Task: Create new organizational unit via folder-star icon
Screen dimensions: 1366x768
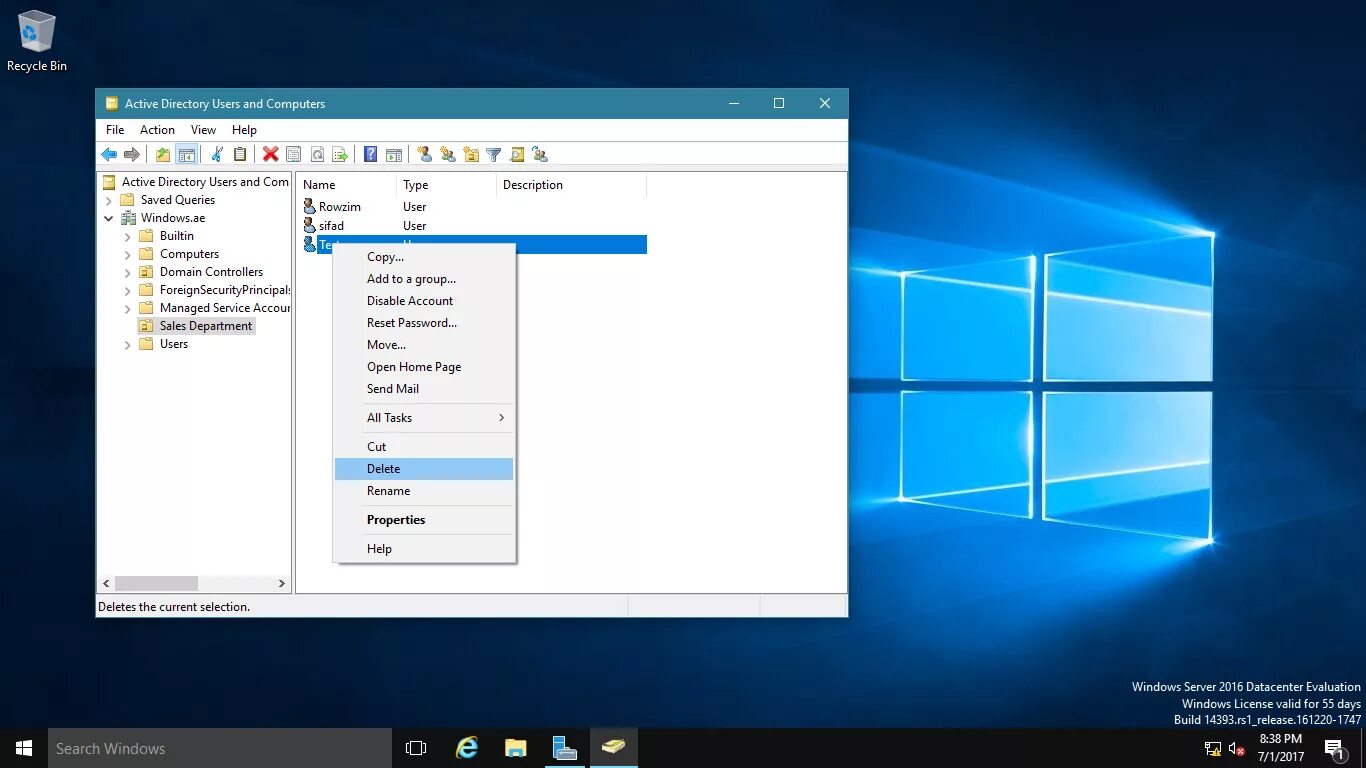Action: click(471, 154)
